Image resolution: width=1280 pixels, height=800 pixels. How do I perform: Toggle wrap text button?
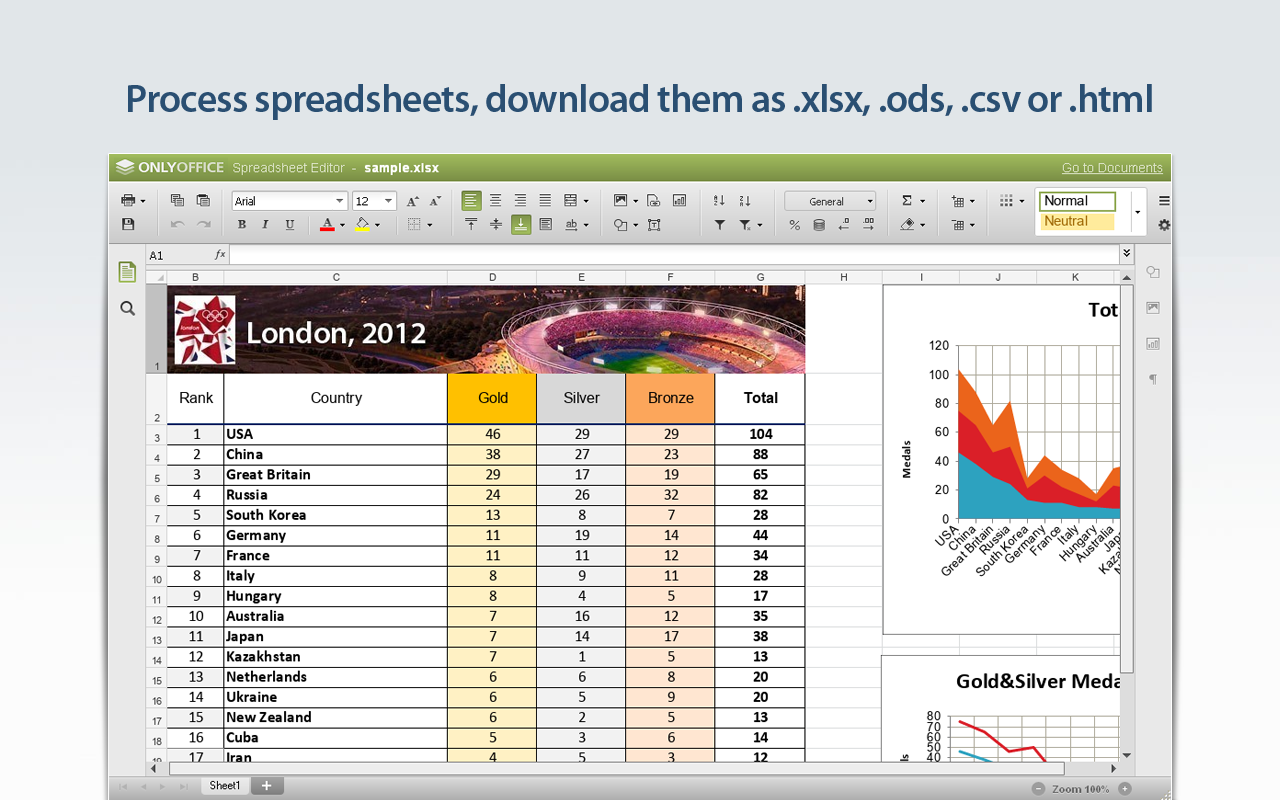pyautogui.click(x=545, y=225)
